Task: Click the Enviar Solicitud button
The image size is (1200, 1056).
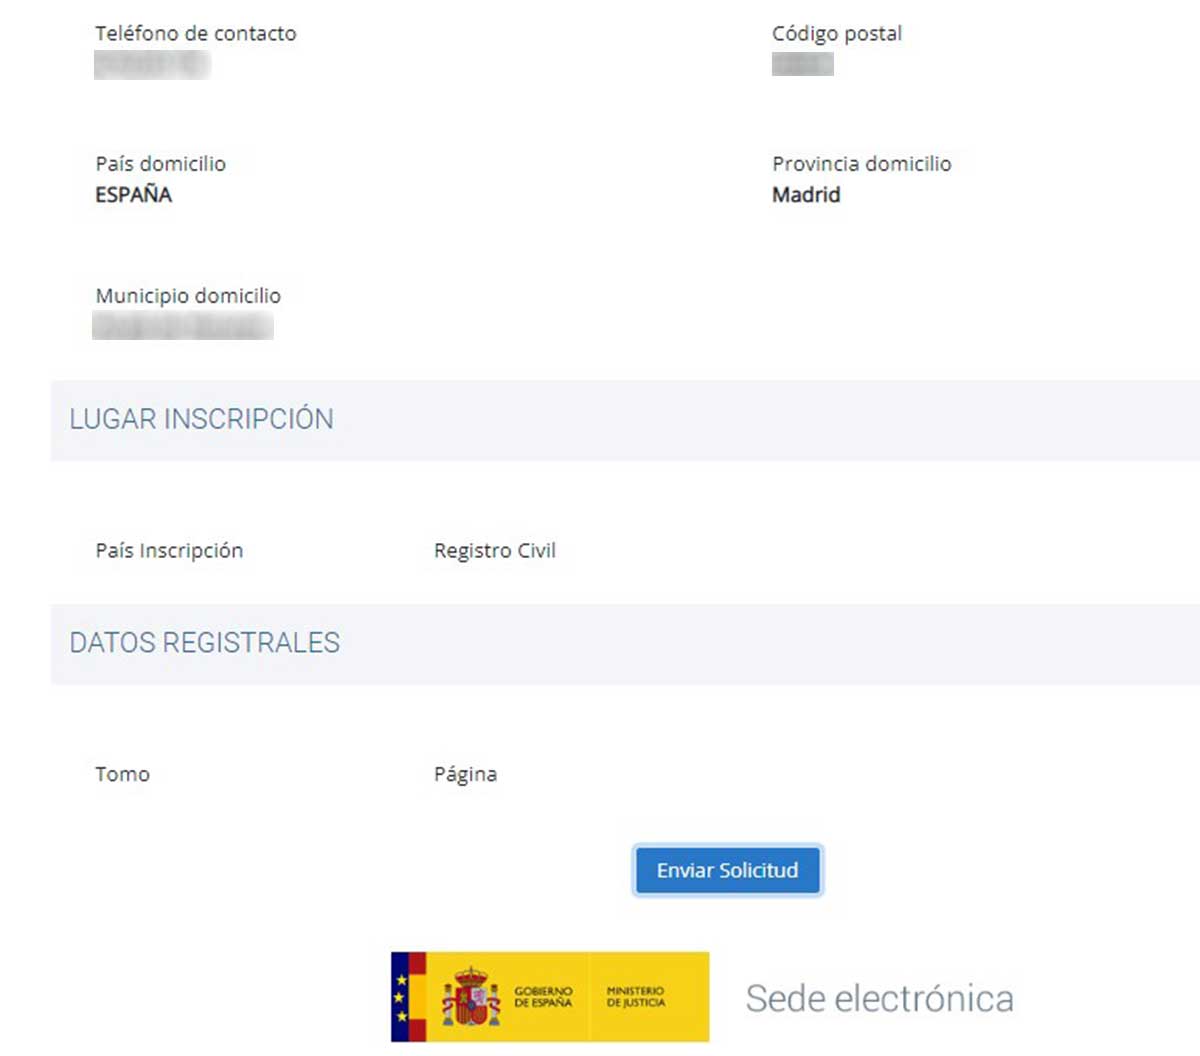Action: [727, 870]
